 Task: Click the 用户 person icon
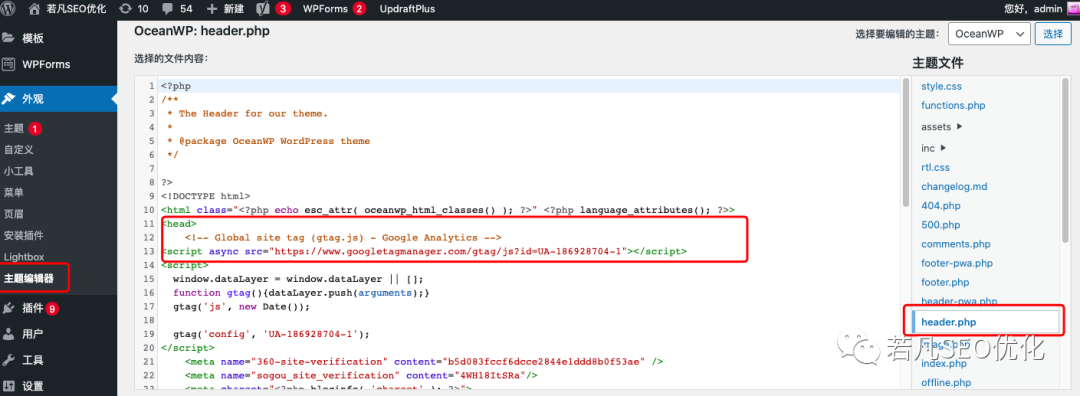[x=9, y=334]
